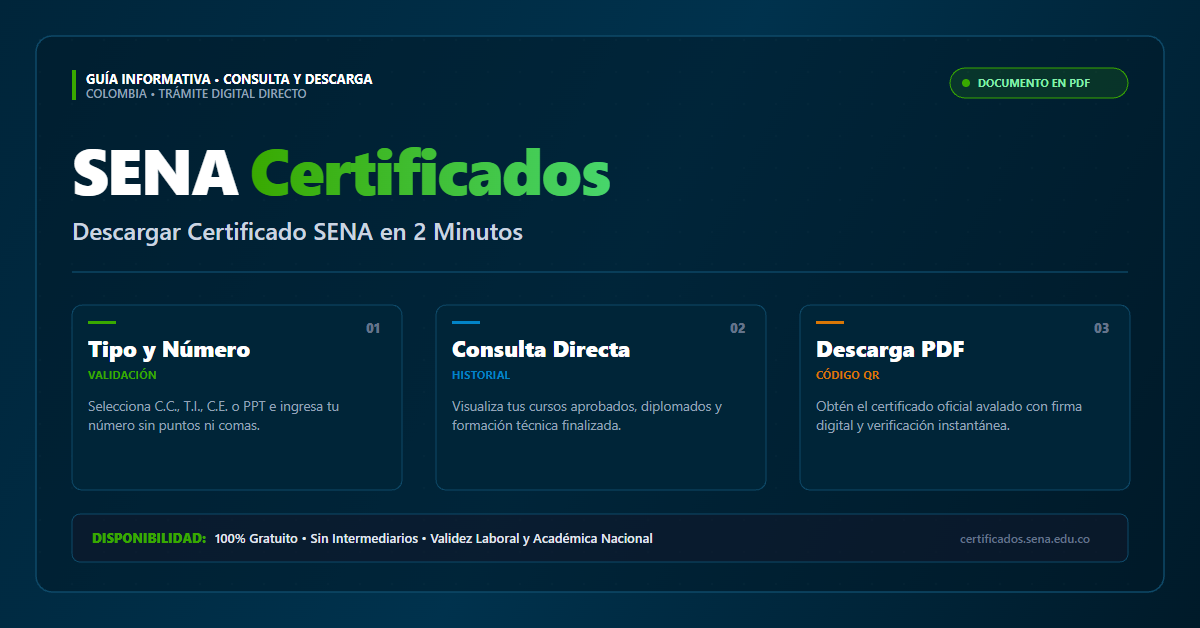Click step number 02
Screen dimensions: 1200x628
[737, 328]
